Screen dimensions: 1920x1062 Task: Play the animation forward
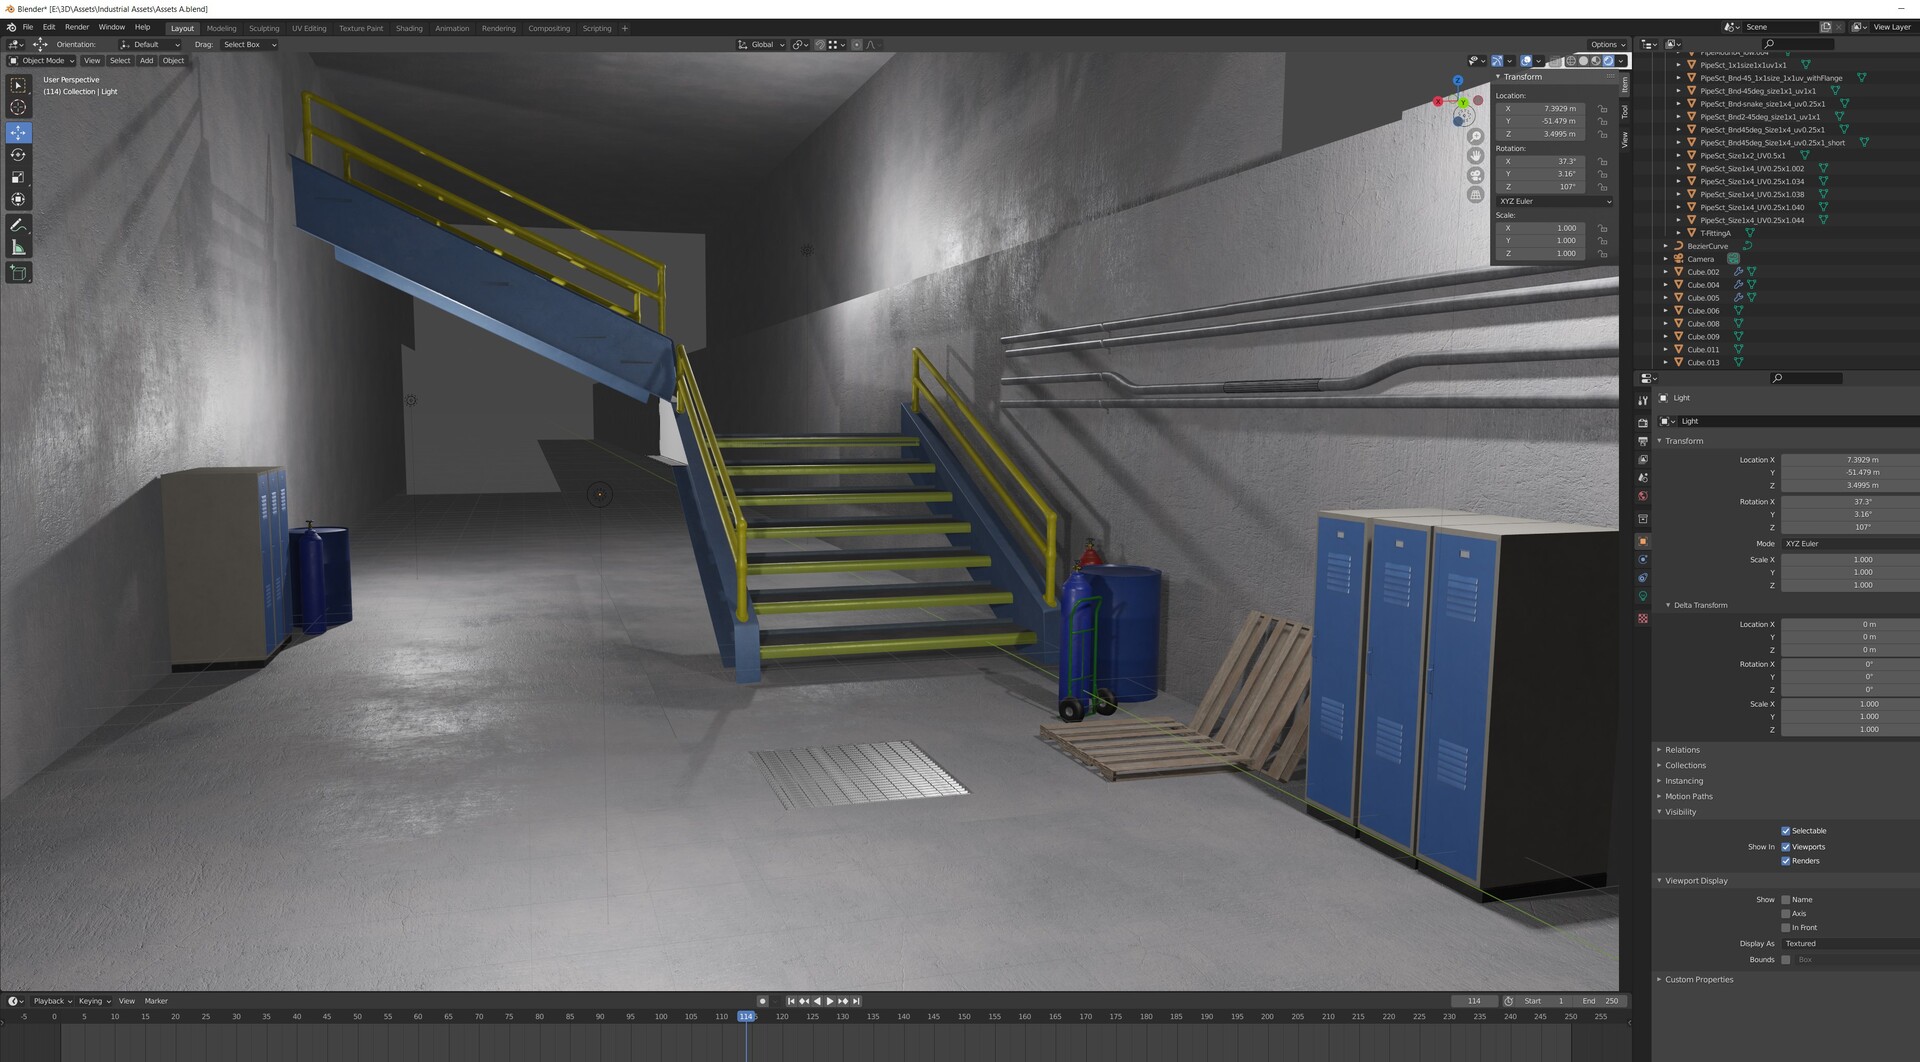[830, 1001]
